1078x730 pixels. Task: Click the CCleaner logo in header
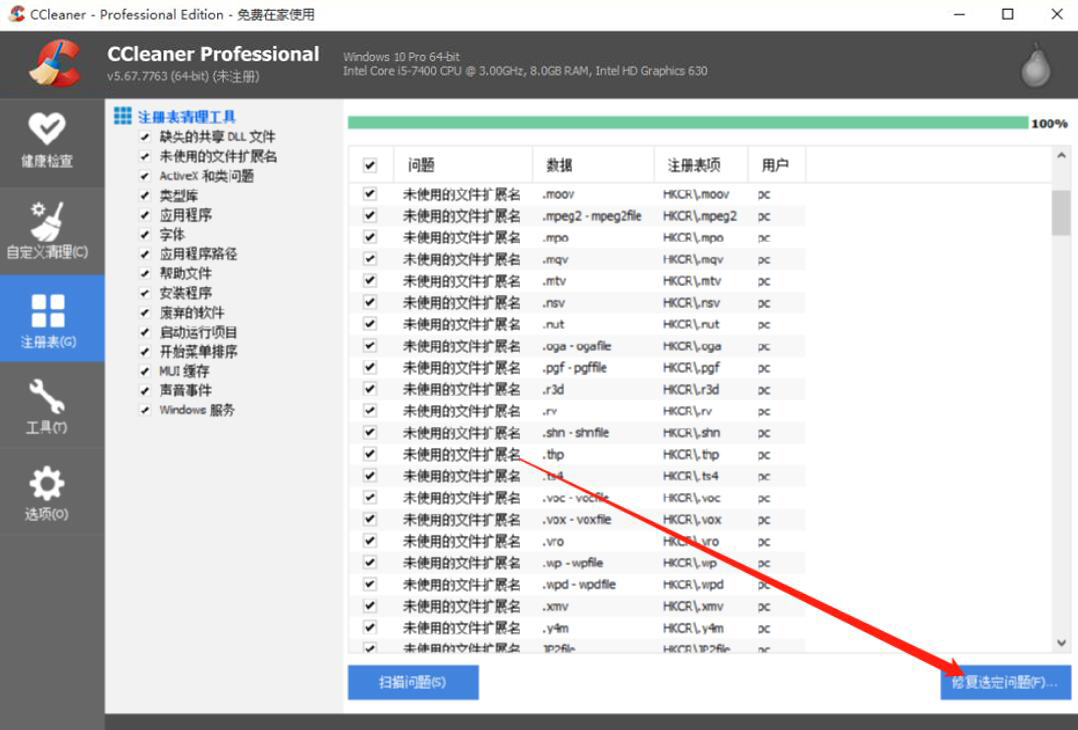(x=55, y=63)
